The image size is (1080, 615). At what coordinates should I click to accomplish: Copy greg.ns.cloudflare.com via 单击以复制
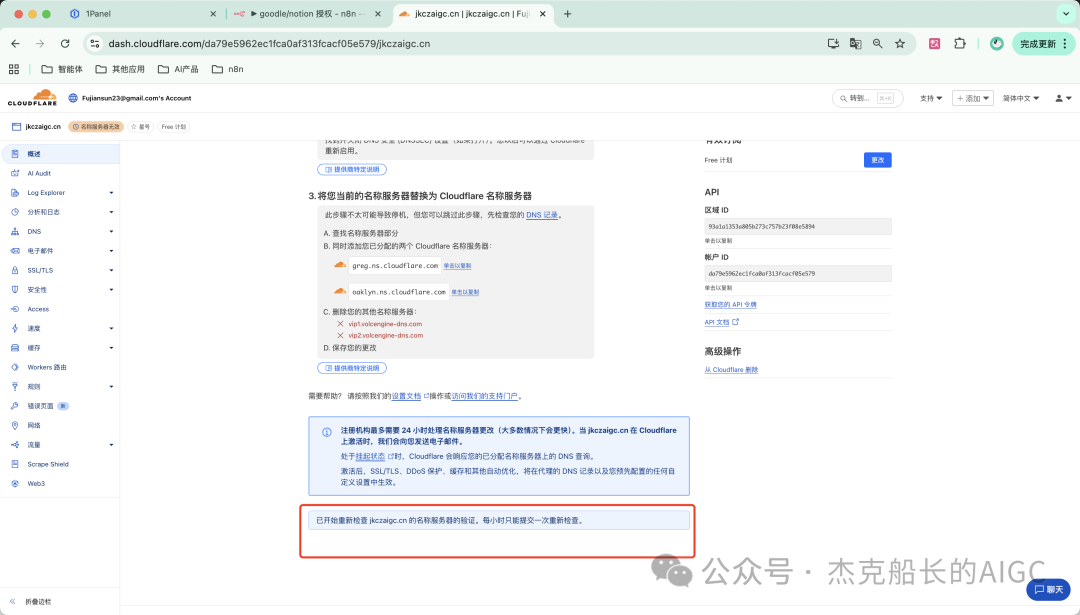[457, 266]
